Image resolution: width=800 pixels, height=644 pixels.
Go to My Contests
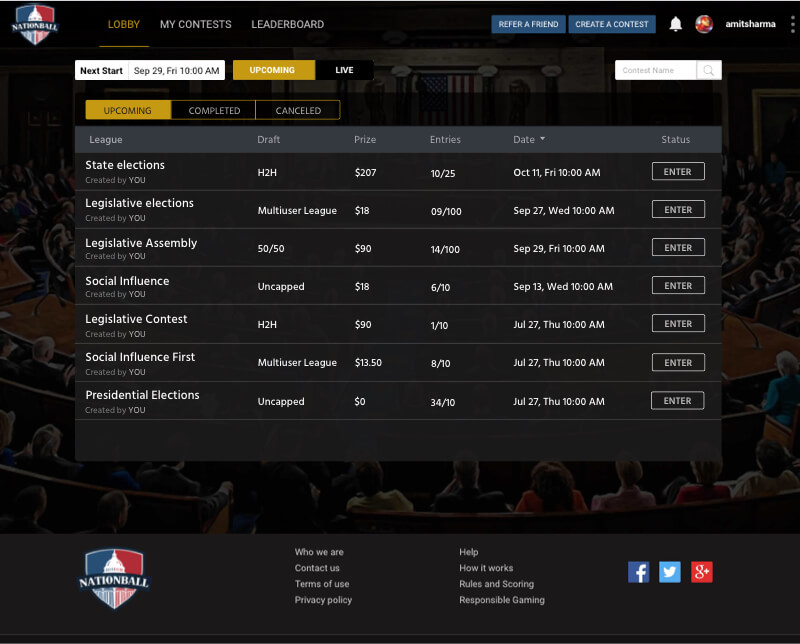[195, 24]
